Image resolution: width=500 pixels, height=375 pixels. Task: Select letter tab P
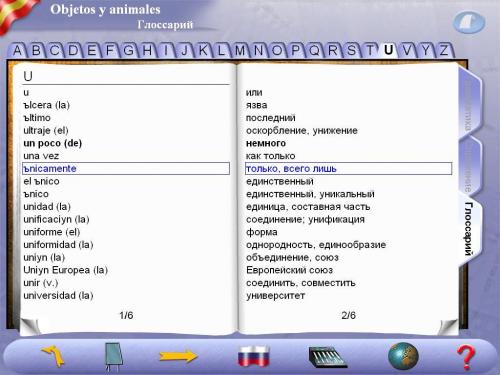[x=295, y=51]
